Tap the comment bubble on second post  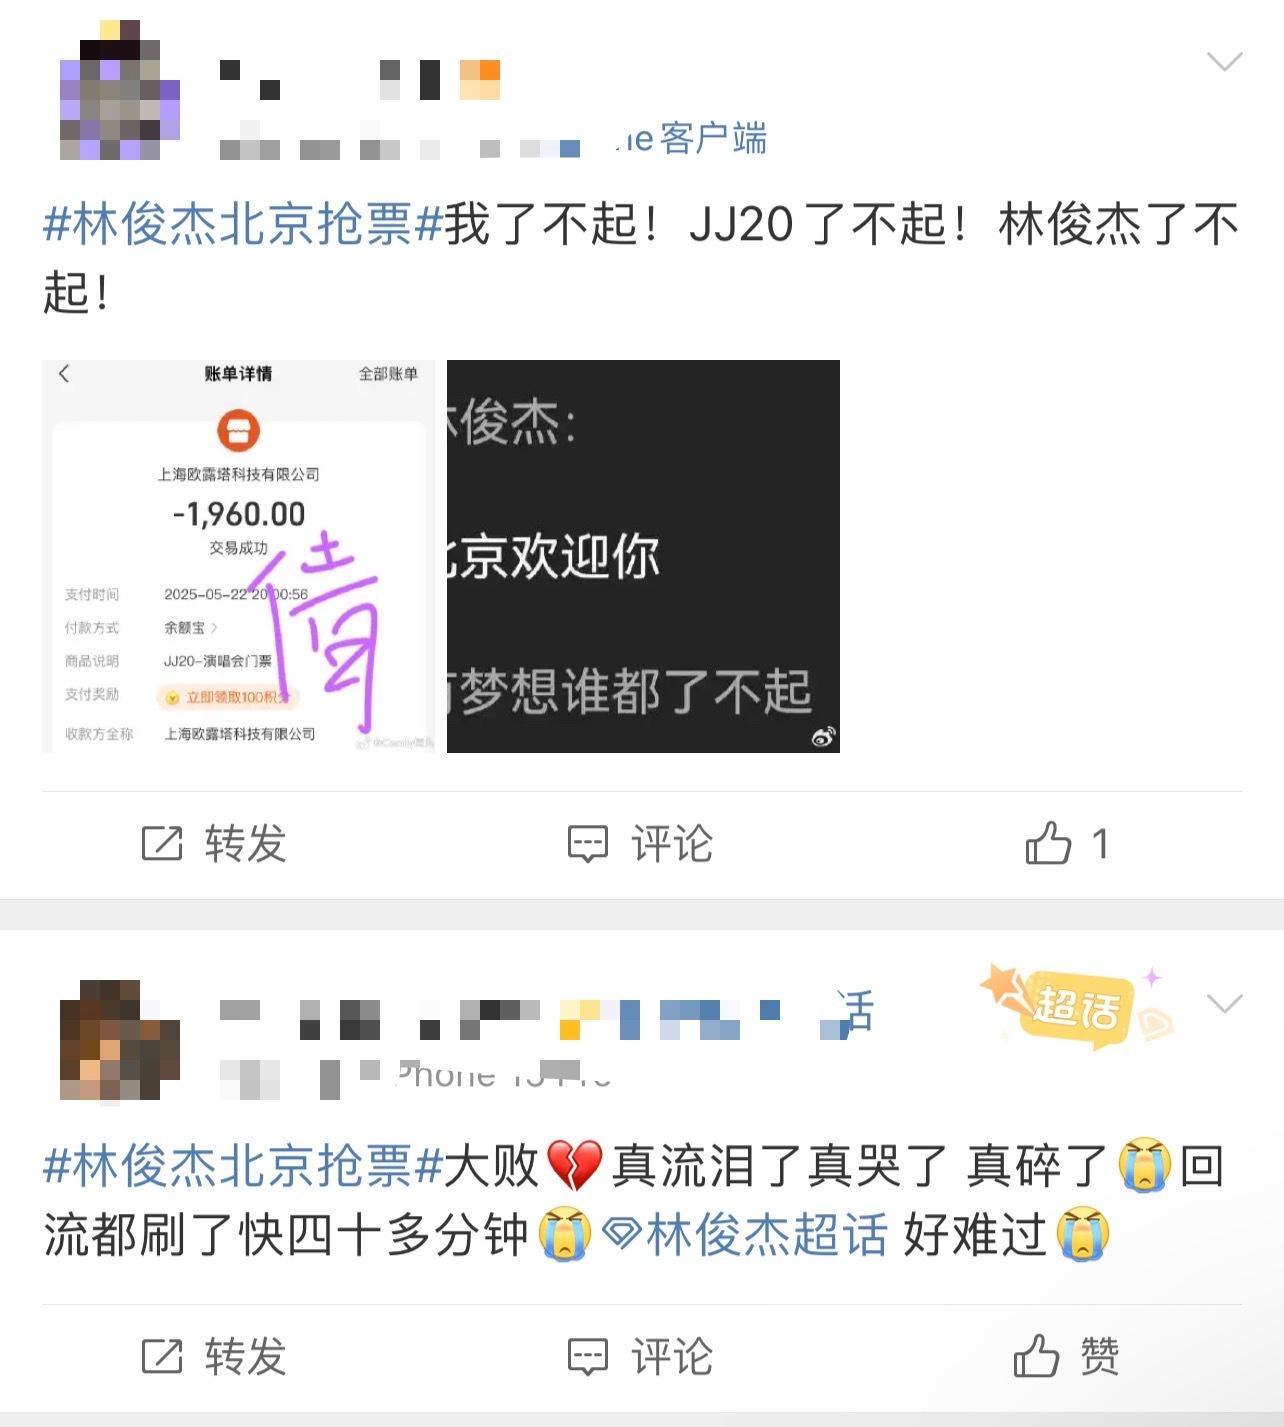[588, 1357]
